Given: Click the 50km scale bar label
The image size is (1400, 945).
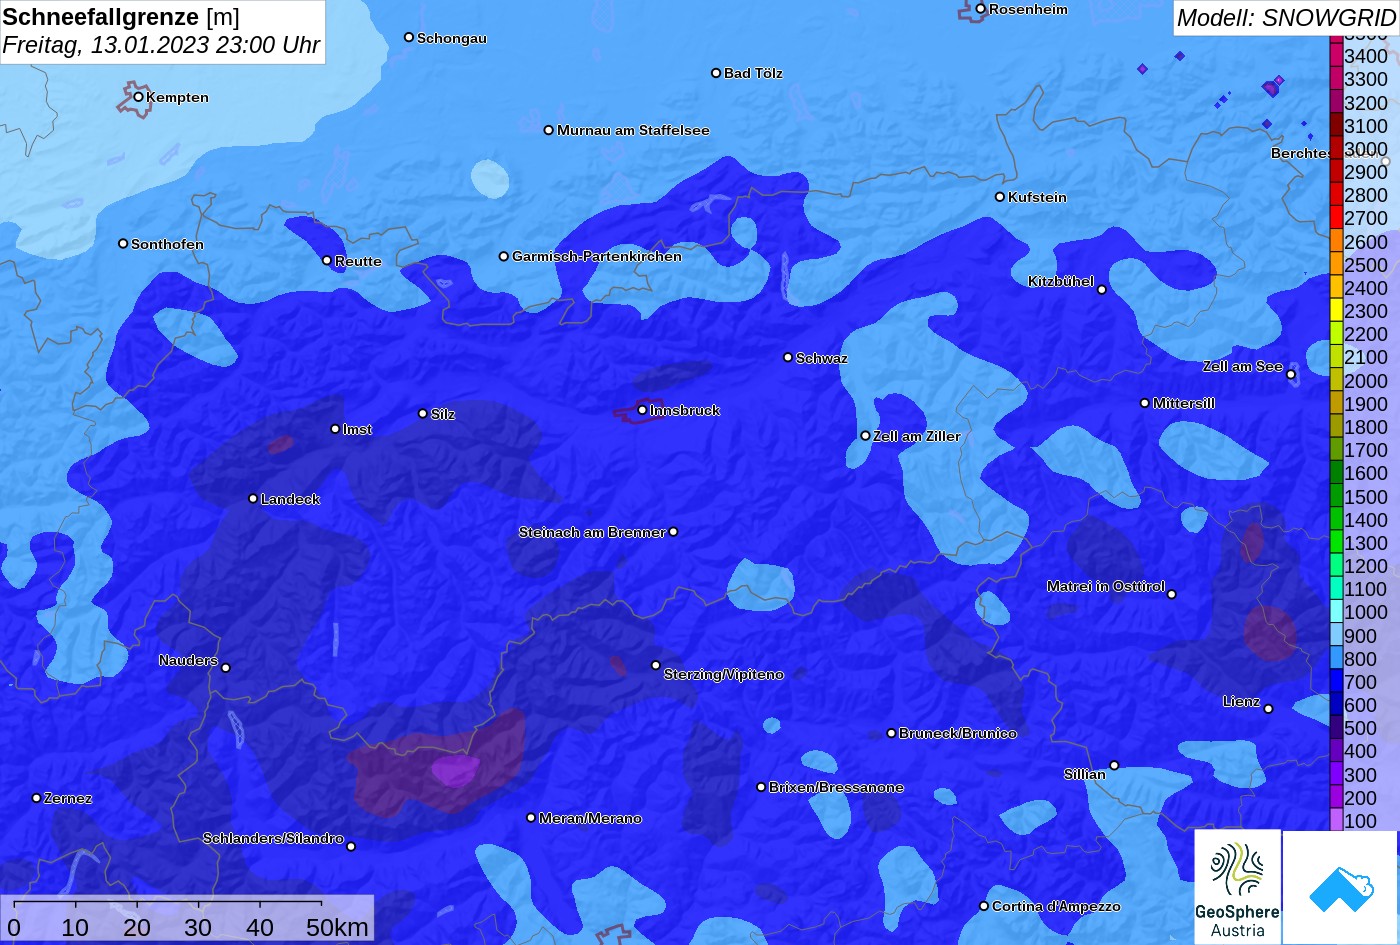Looking at the screenshot, I should coord(337,927).
